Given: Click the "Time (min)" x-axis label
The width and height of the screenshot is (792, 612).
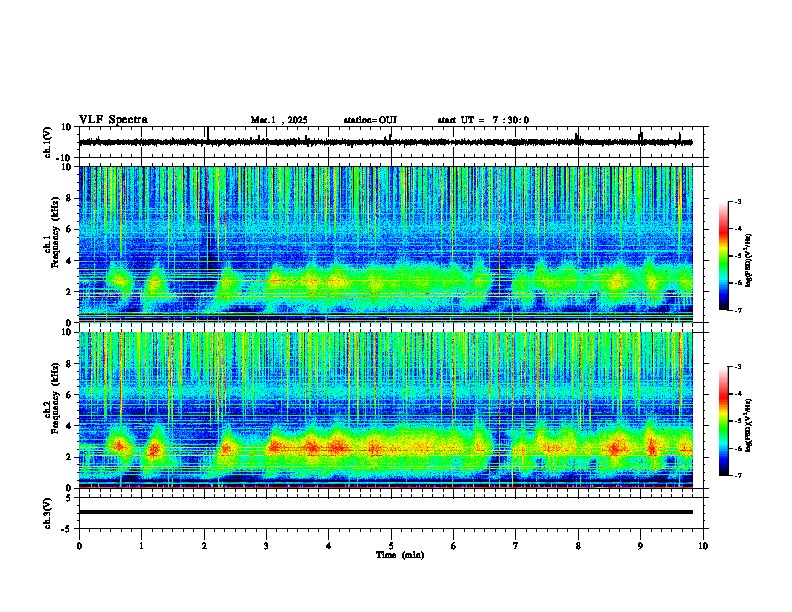Looking at the screenshot, I should click(400, 555).
